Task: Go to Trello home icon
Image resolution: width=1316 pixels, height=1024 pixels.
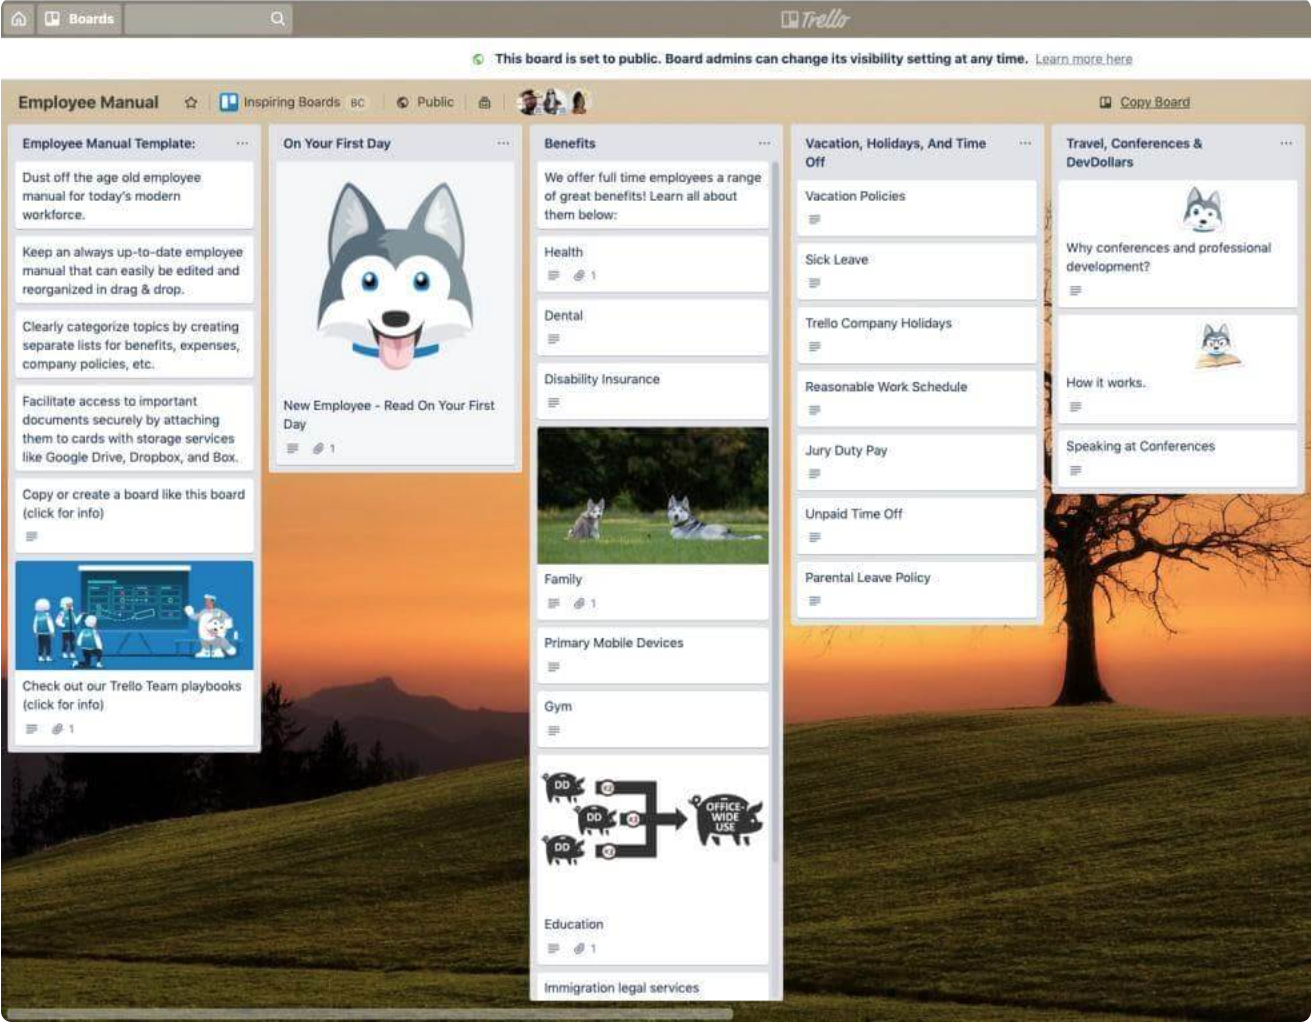Action: 18,18
